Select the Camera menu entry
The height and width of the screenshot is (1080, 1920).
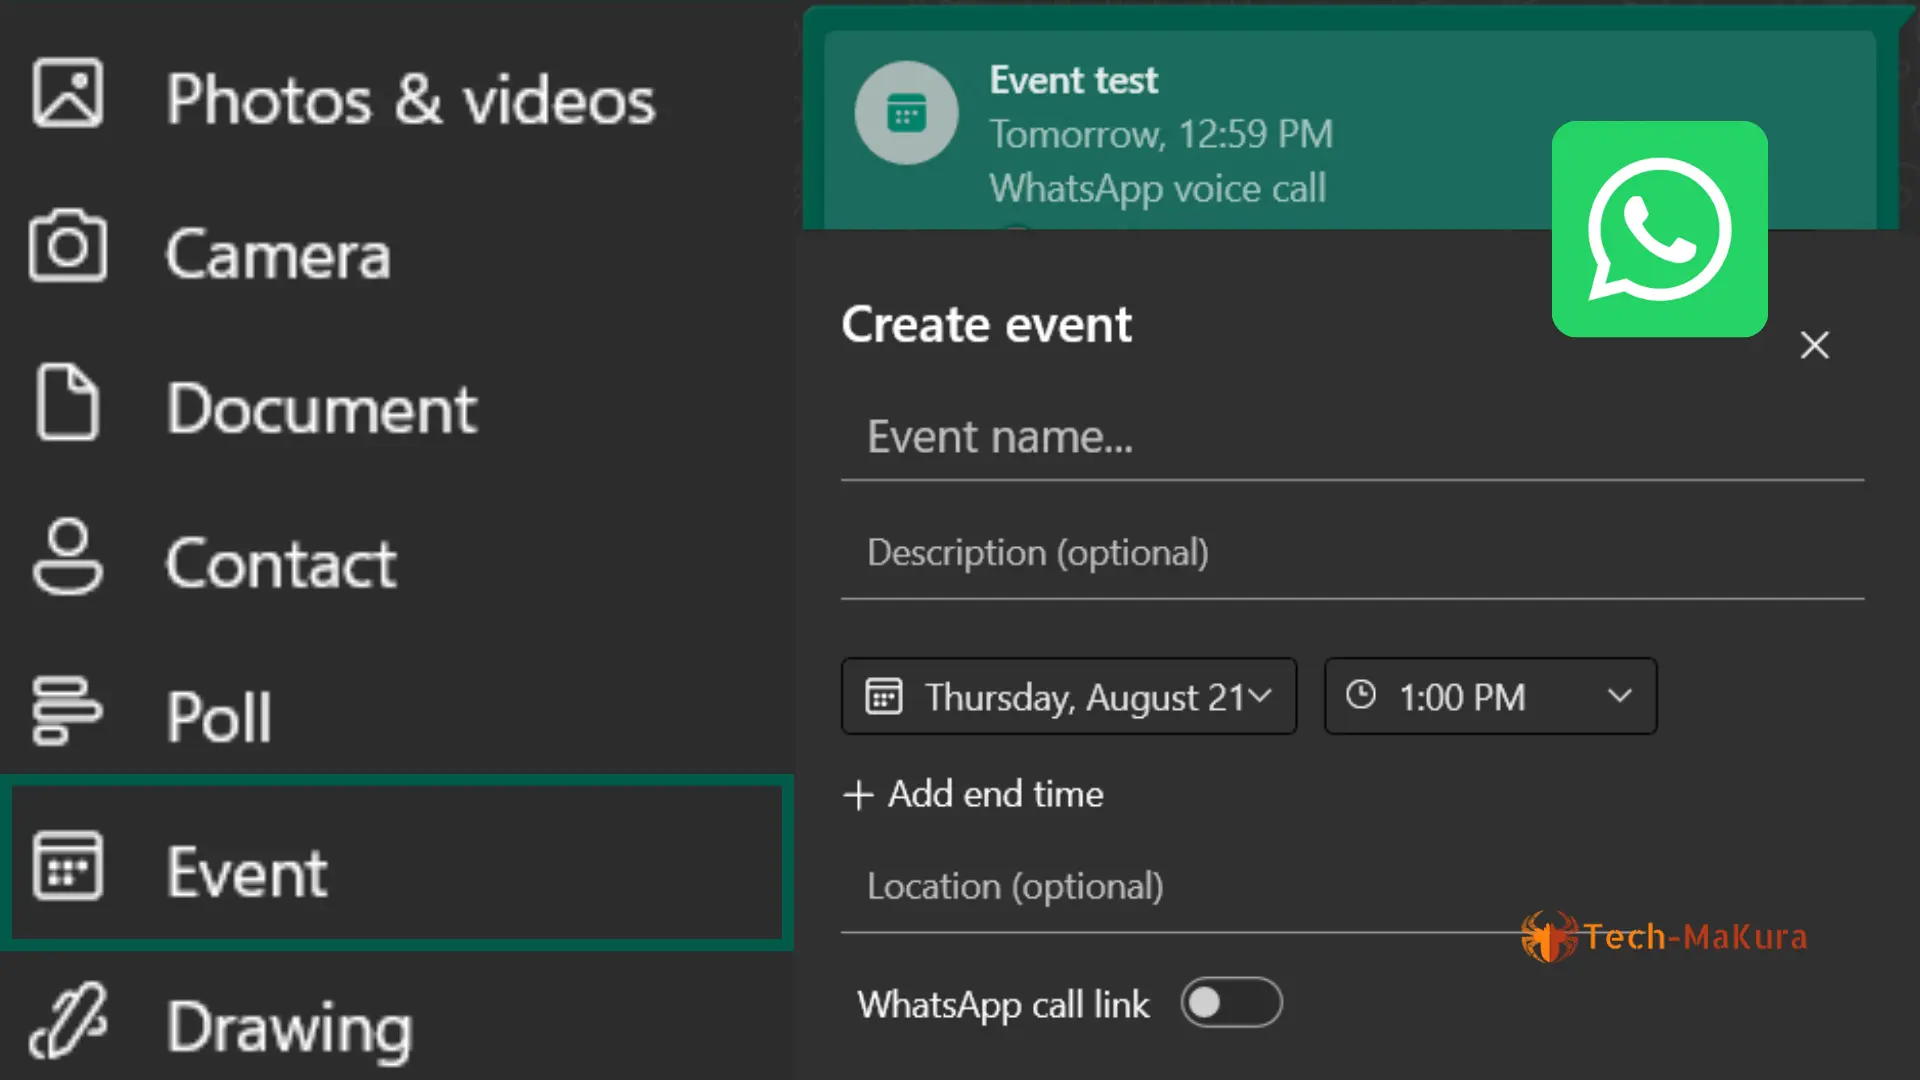397,252
